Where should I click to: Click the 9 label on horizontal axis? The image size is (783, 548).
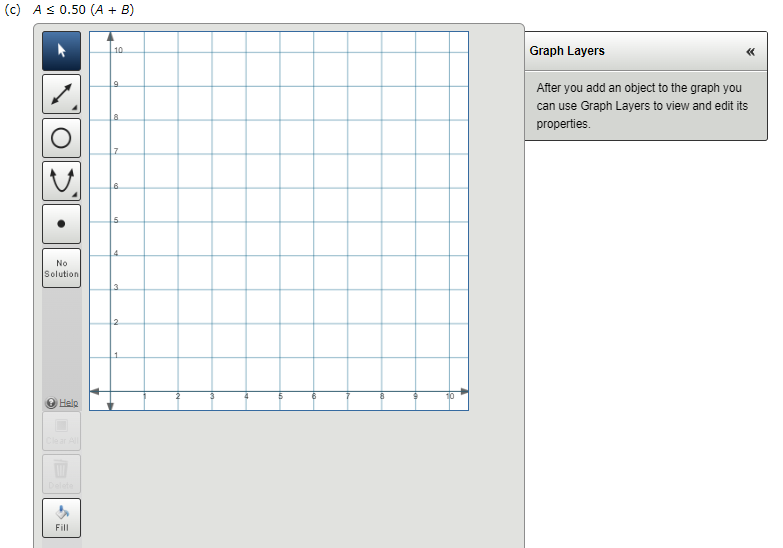click(415, 396)
